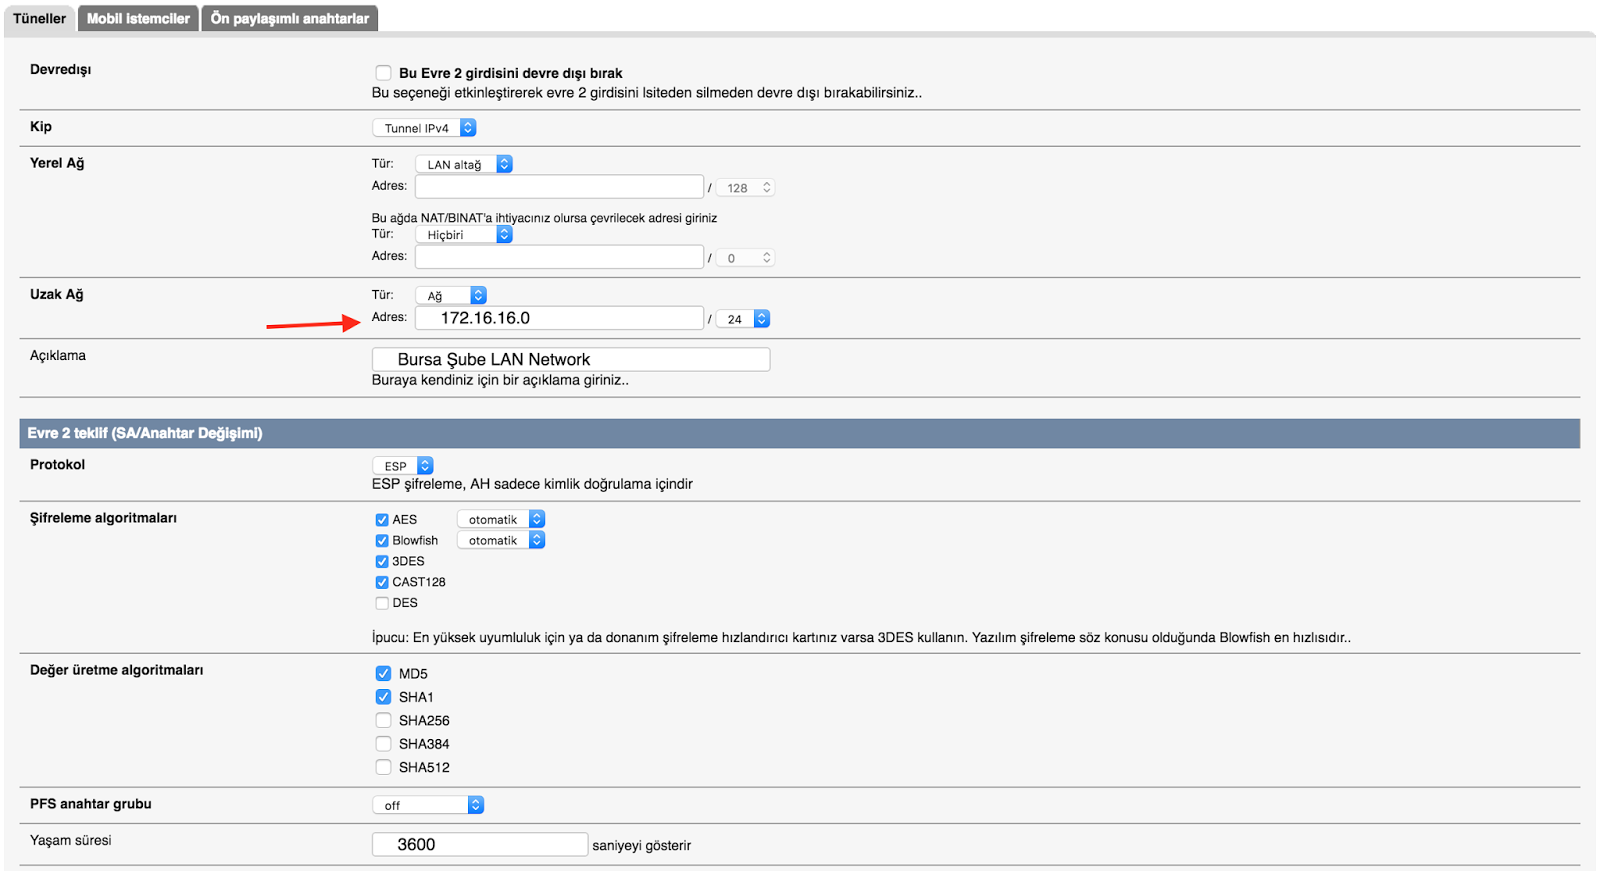Click the NAT/BINAT address input field

pyautogui.click(x=559, y=257)
